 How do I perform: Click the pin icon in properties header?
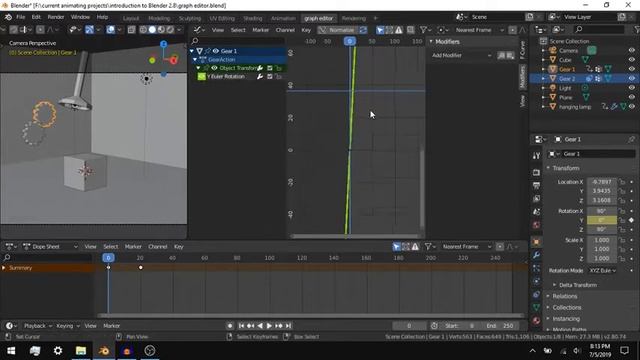click(x=631, y=139)
